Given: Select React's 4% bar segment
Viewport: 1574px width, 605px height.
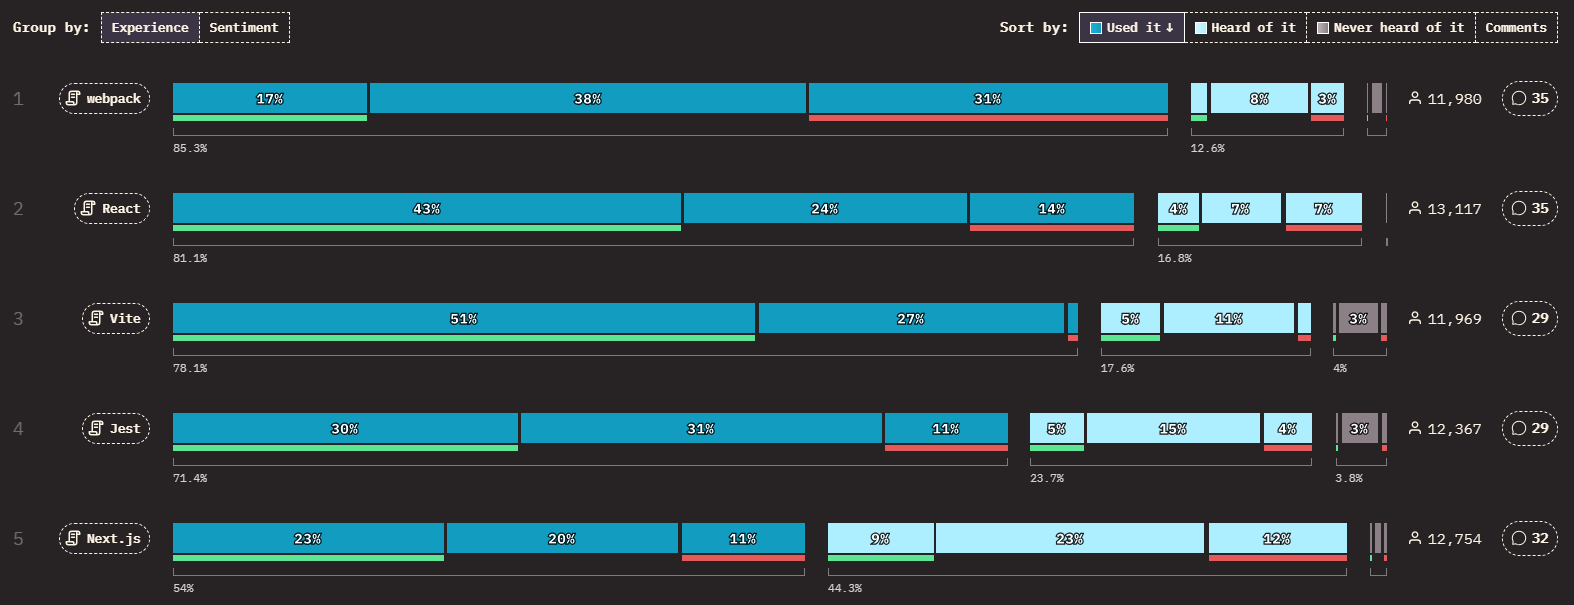Looking at the screenshot, I should coord(1178,208).
